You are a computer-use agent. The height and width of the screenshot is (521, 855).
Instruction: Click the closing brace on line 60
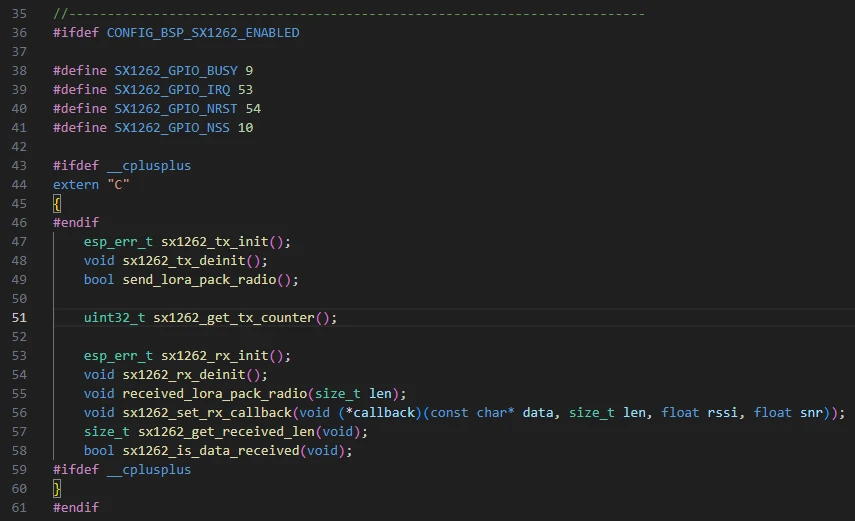tap(57, 489)
